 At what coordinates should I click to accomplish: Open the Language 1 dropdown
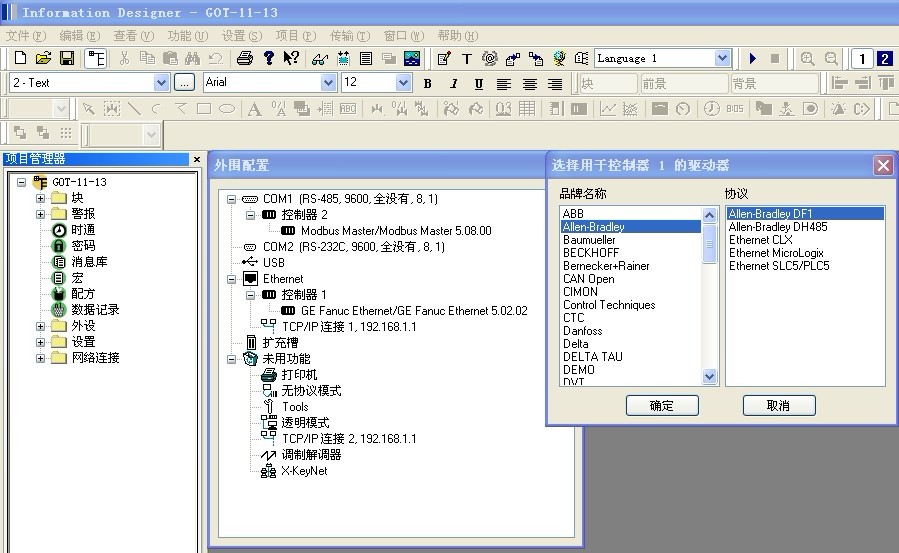722,58
